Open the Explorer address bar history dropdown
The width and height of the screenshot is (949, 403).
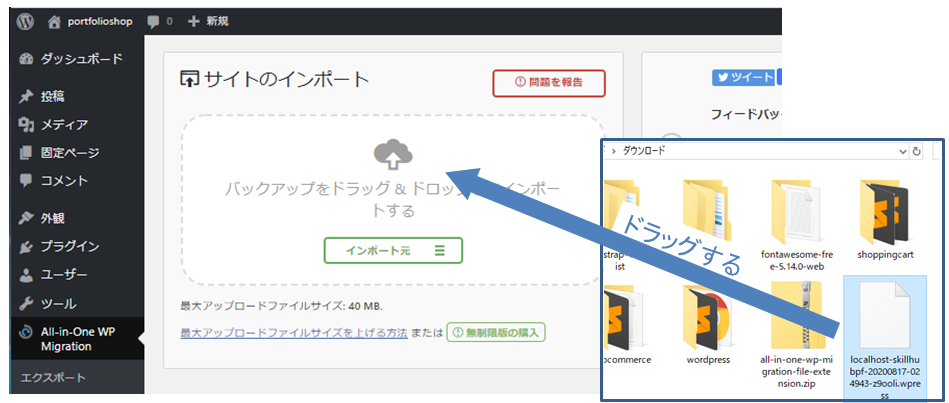tap(903, 151)
